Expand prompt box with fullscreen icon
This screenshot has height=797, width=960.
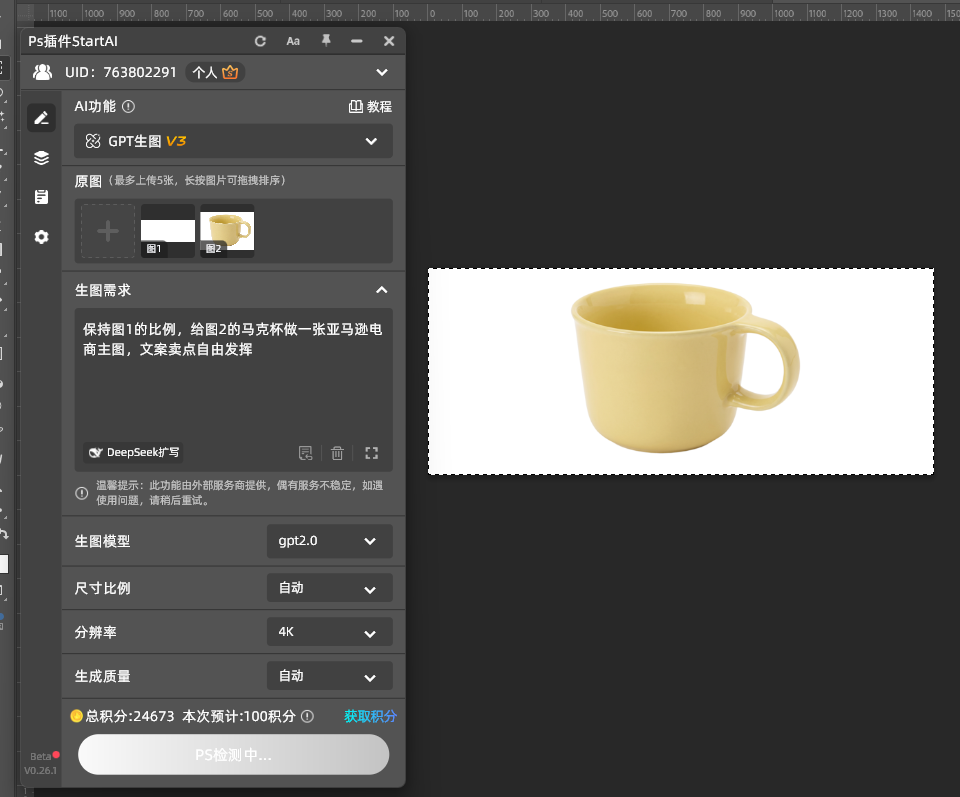point(372,453)
